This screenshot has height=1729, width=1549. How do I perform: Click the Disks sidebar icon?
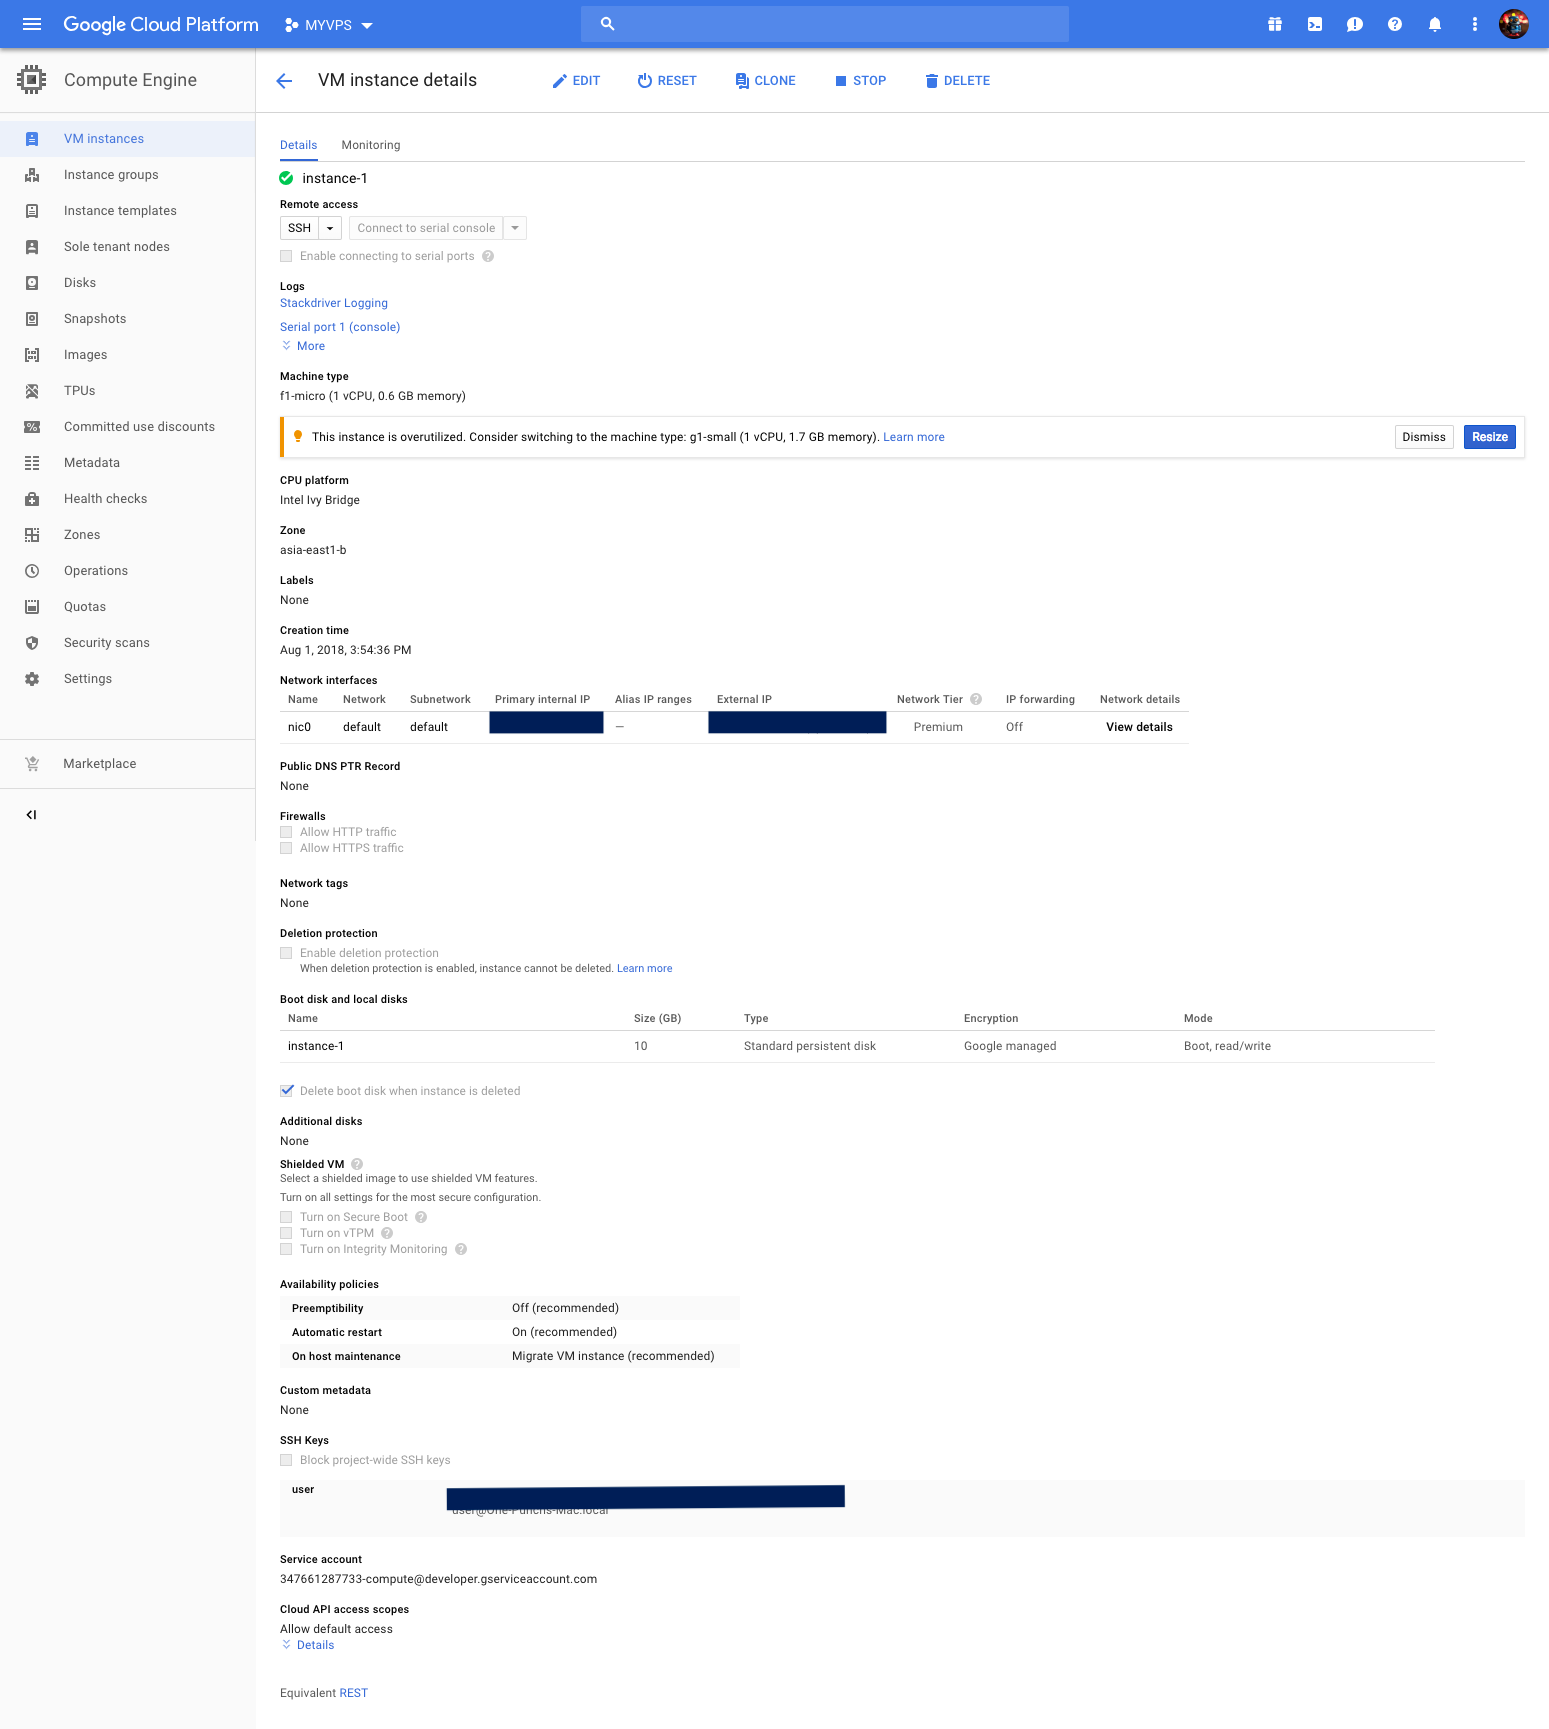click(x=32, y=283)
